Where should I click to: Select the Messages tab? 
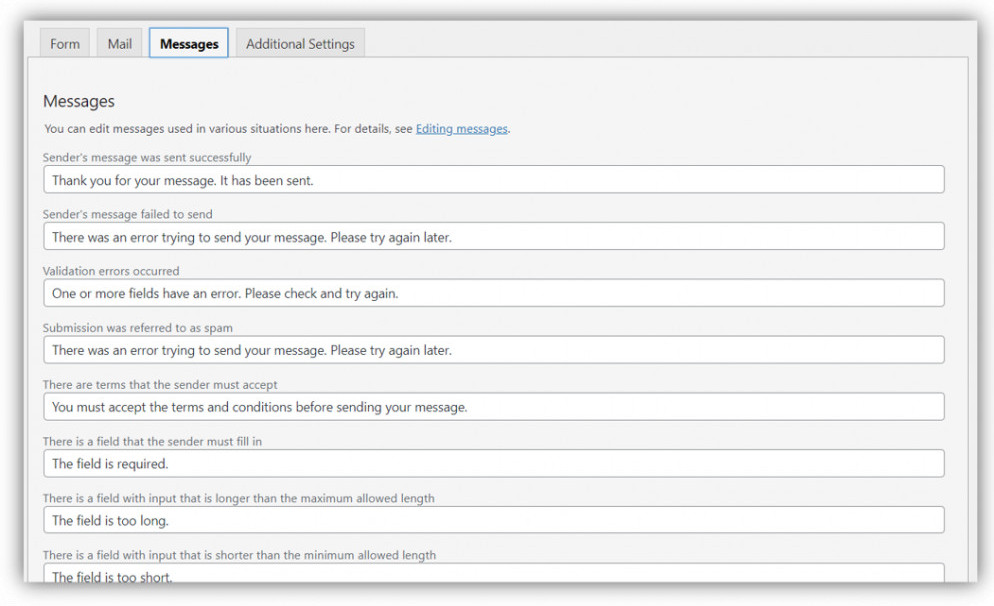[x=189, y=43]
